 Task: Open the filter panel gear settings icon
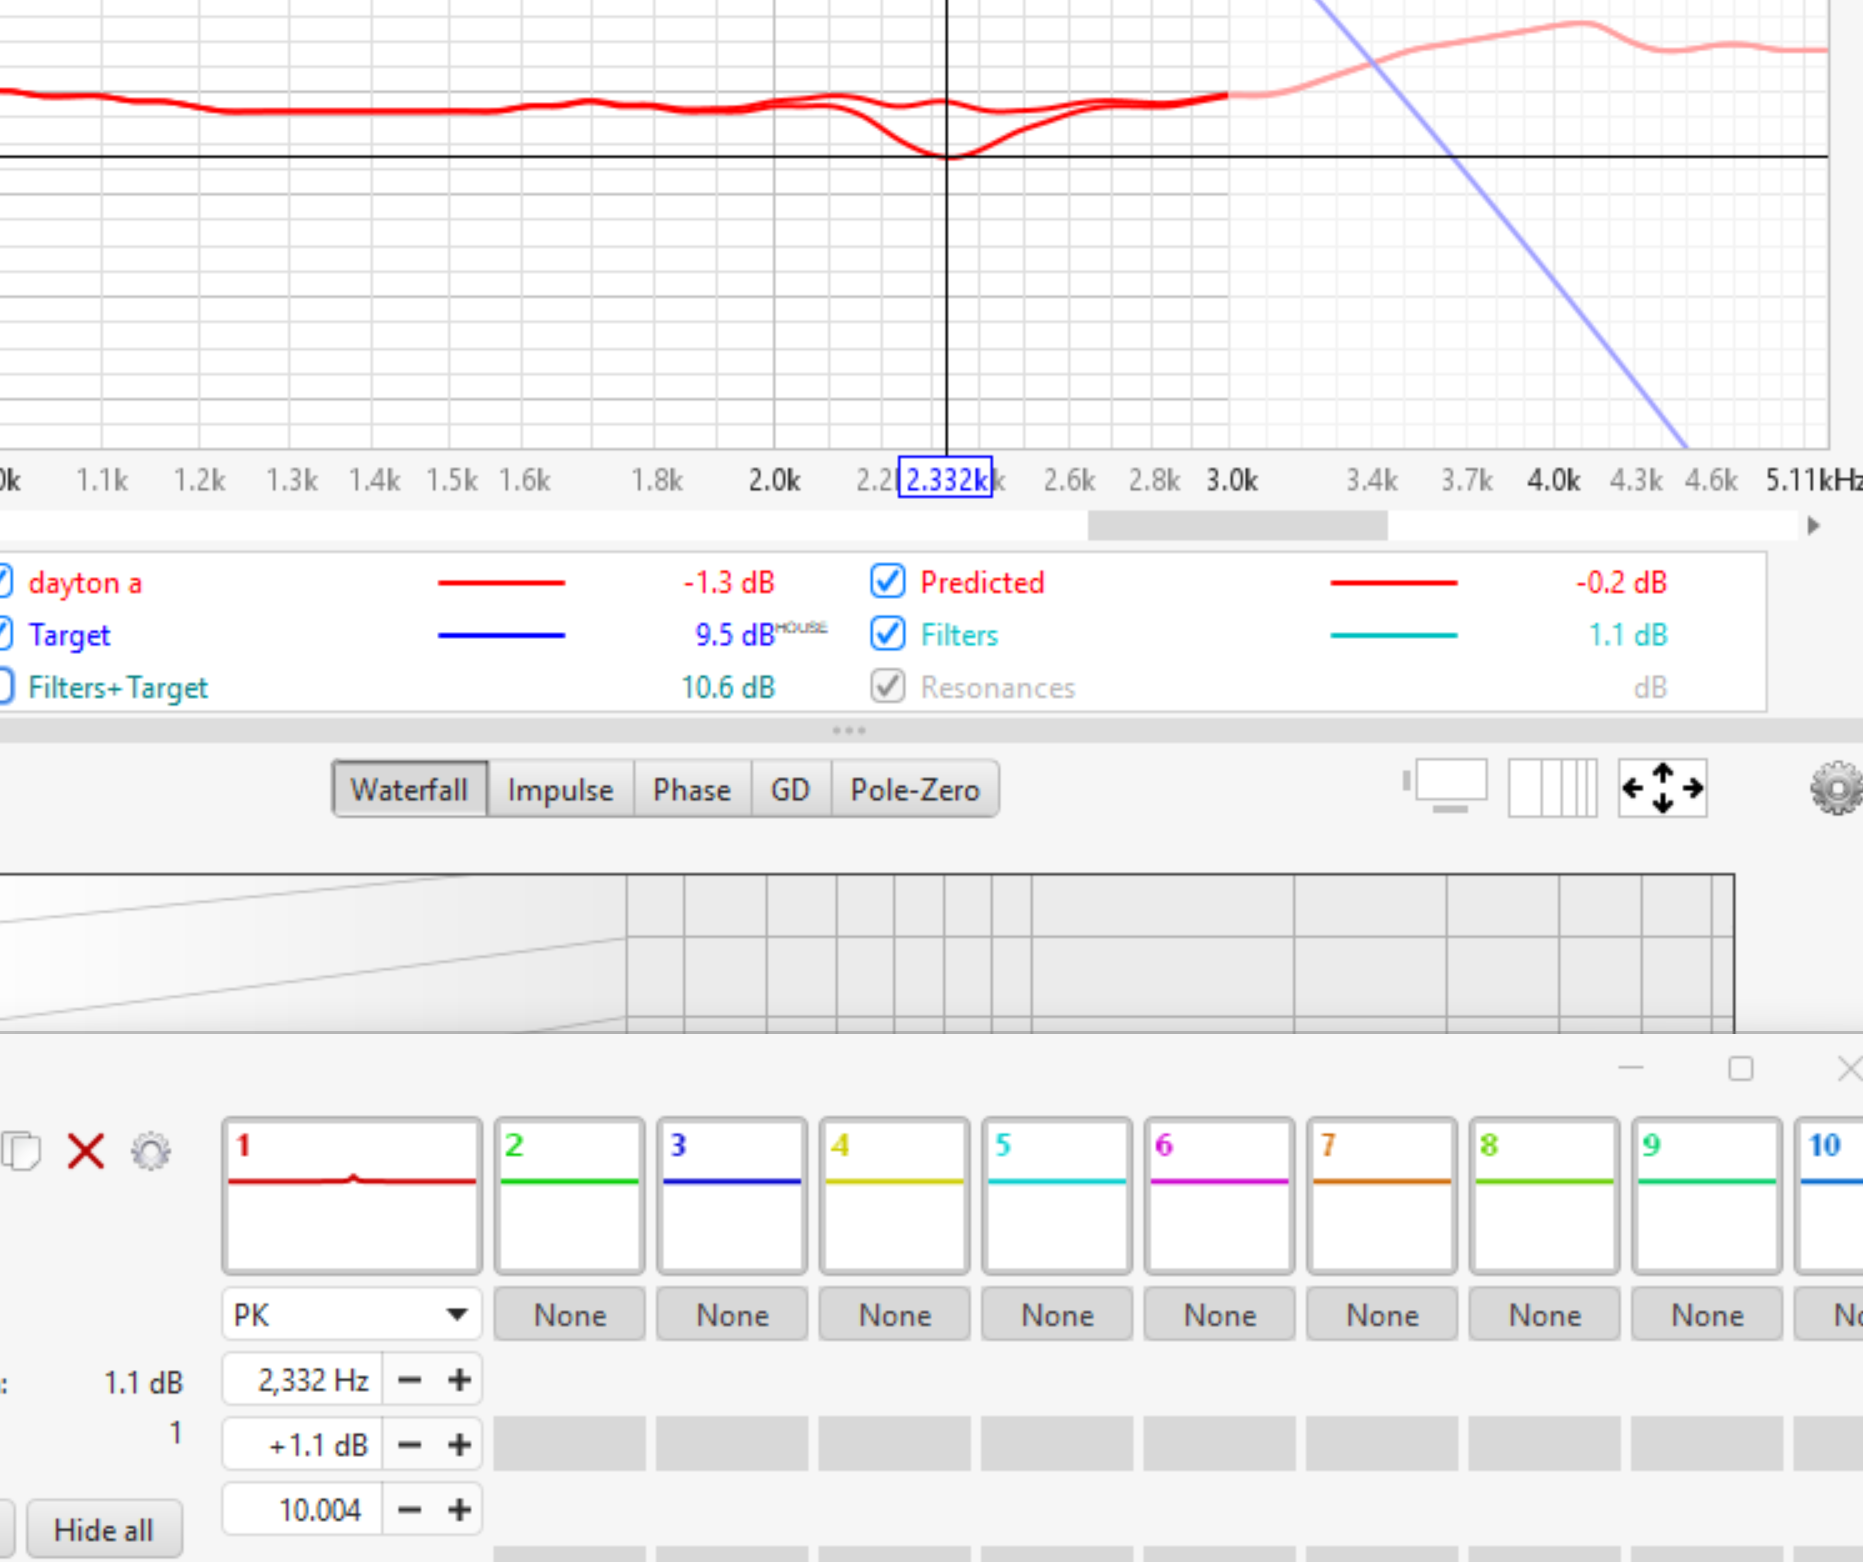pyautogui.click(x=151, y=1152)
